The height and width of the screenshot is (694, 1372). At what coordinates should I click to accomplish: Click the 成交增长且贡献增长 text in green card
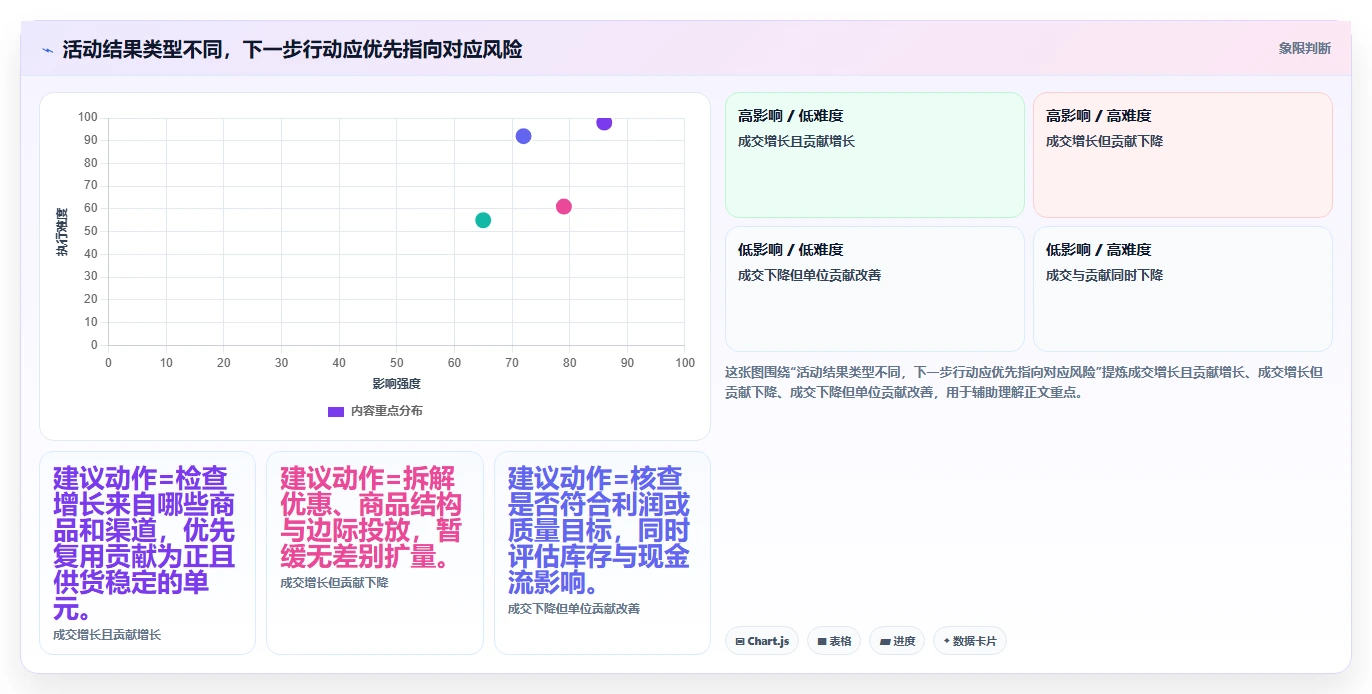click(797, 141)
